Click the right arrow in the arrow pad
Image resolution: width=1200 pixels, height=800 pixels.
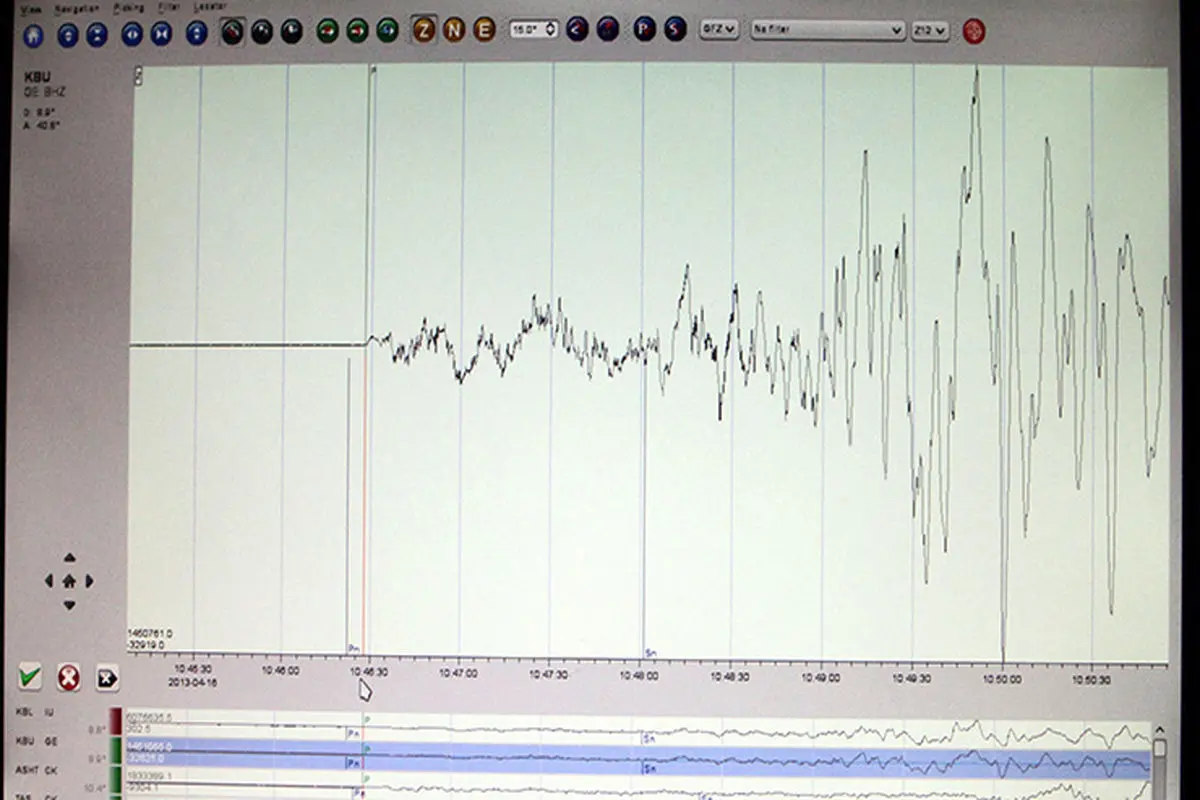pos(90,581)
